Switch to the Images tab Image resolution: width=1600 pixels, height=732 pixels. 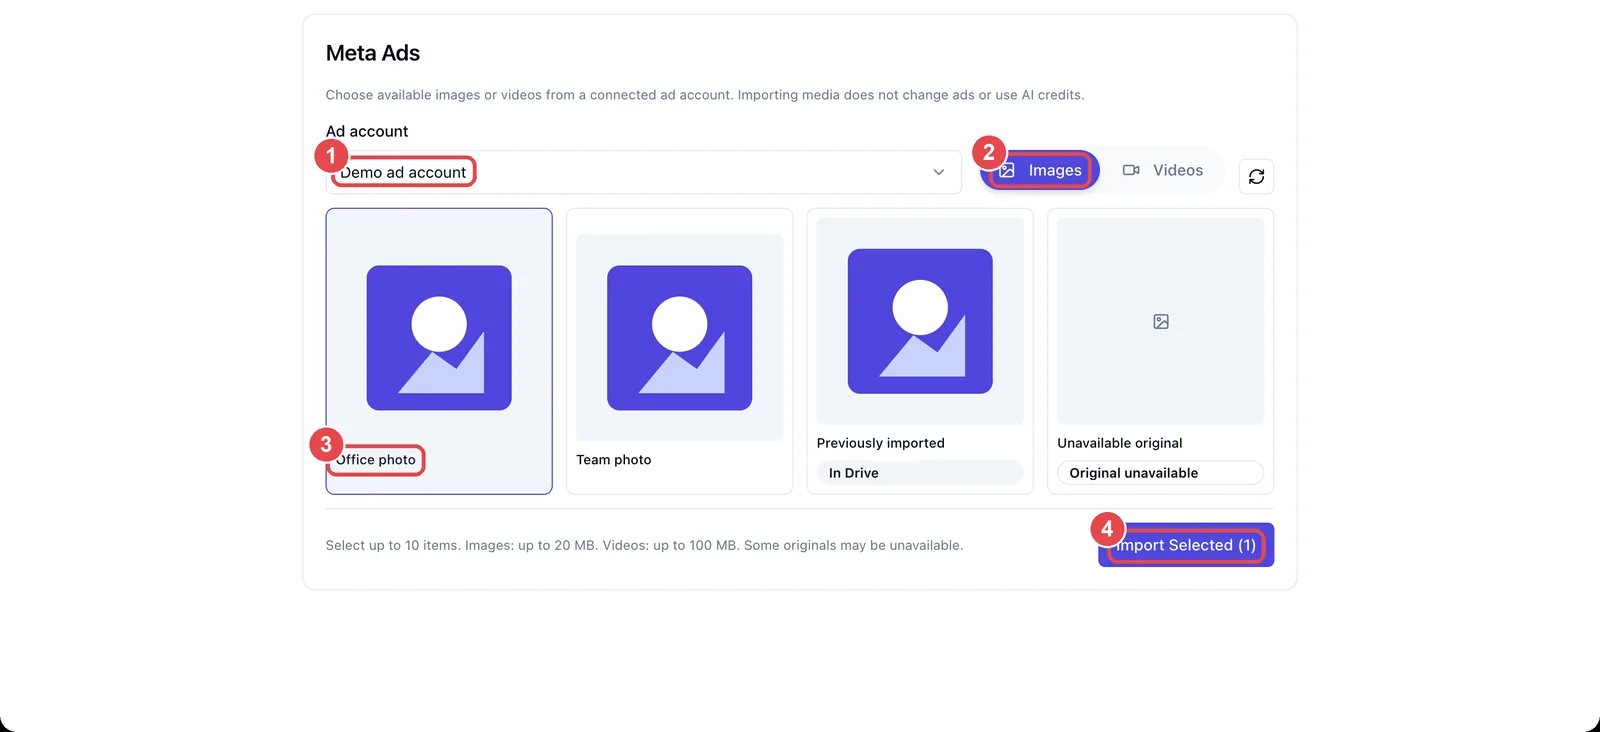tap(1040, 170)
